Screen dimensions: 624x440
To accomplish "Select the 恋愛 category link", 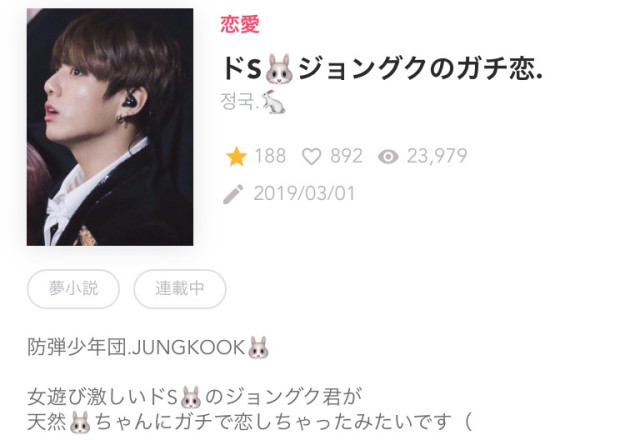I will (240, 24).
